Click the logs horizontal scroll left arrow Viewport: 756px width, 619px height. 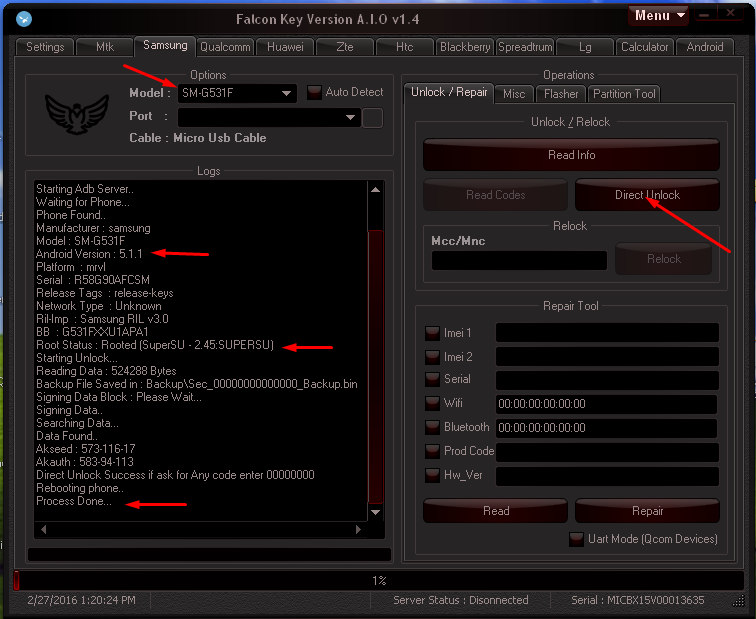(43, 529)
